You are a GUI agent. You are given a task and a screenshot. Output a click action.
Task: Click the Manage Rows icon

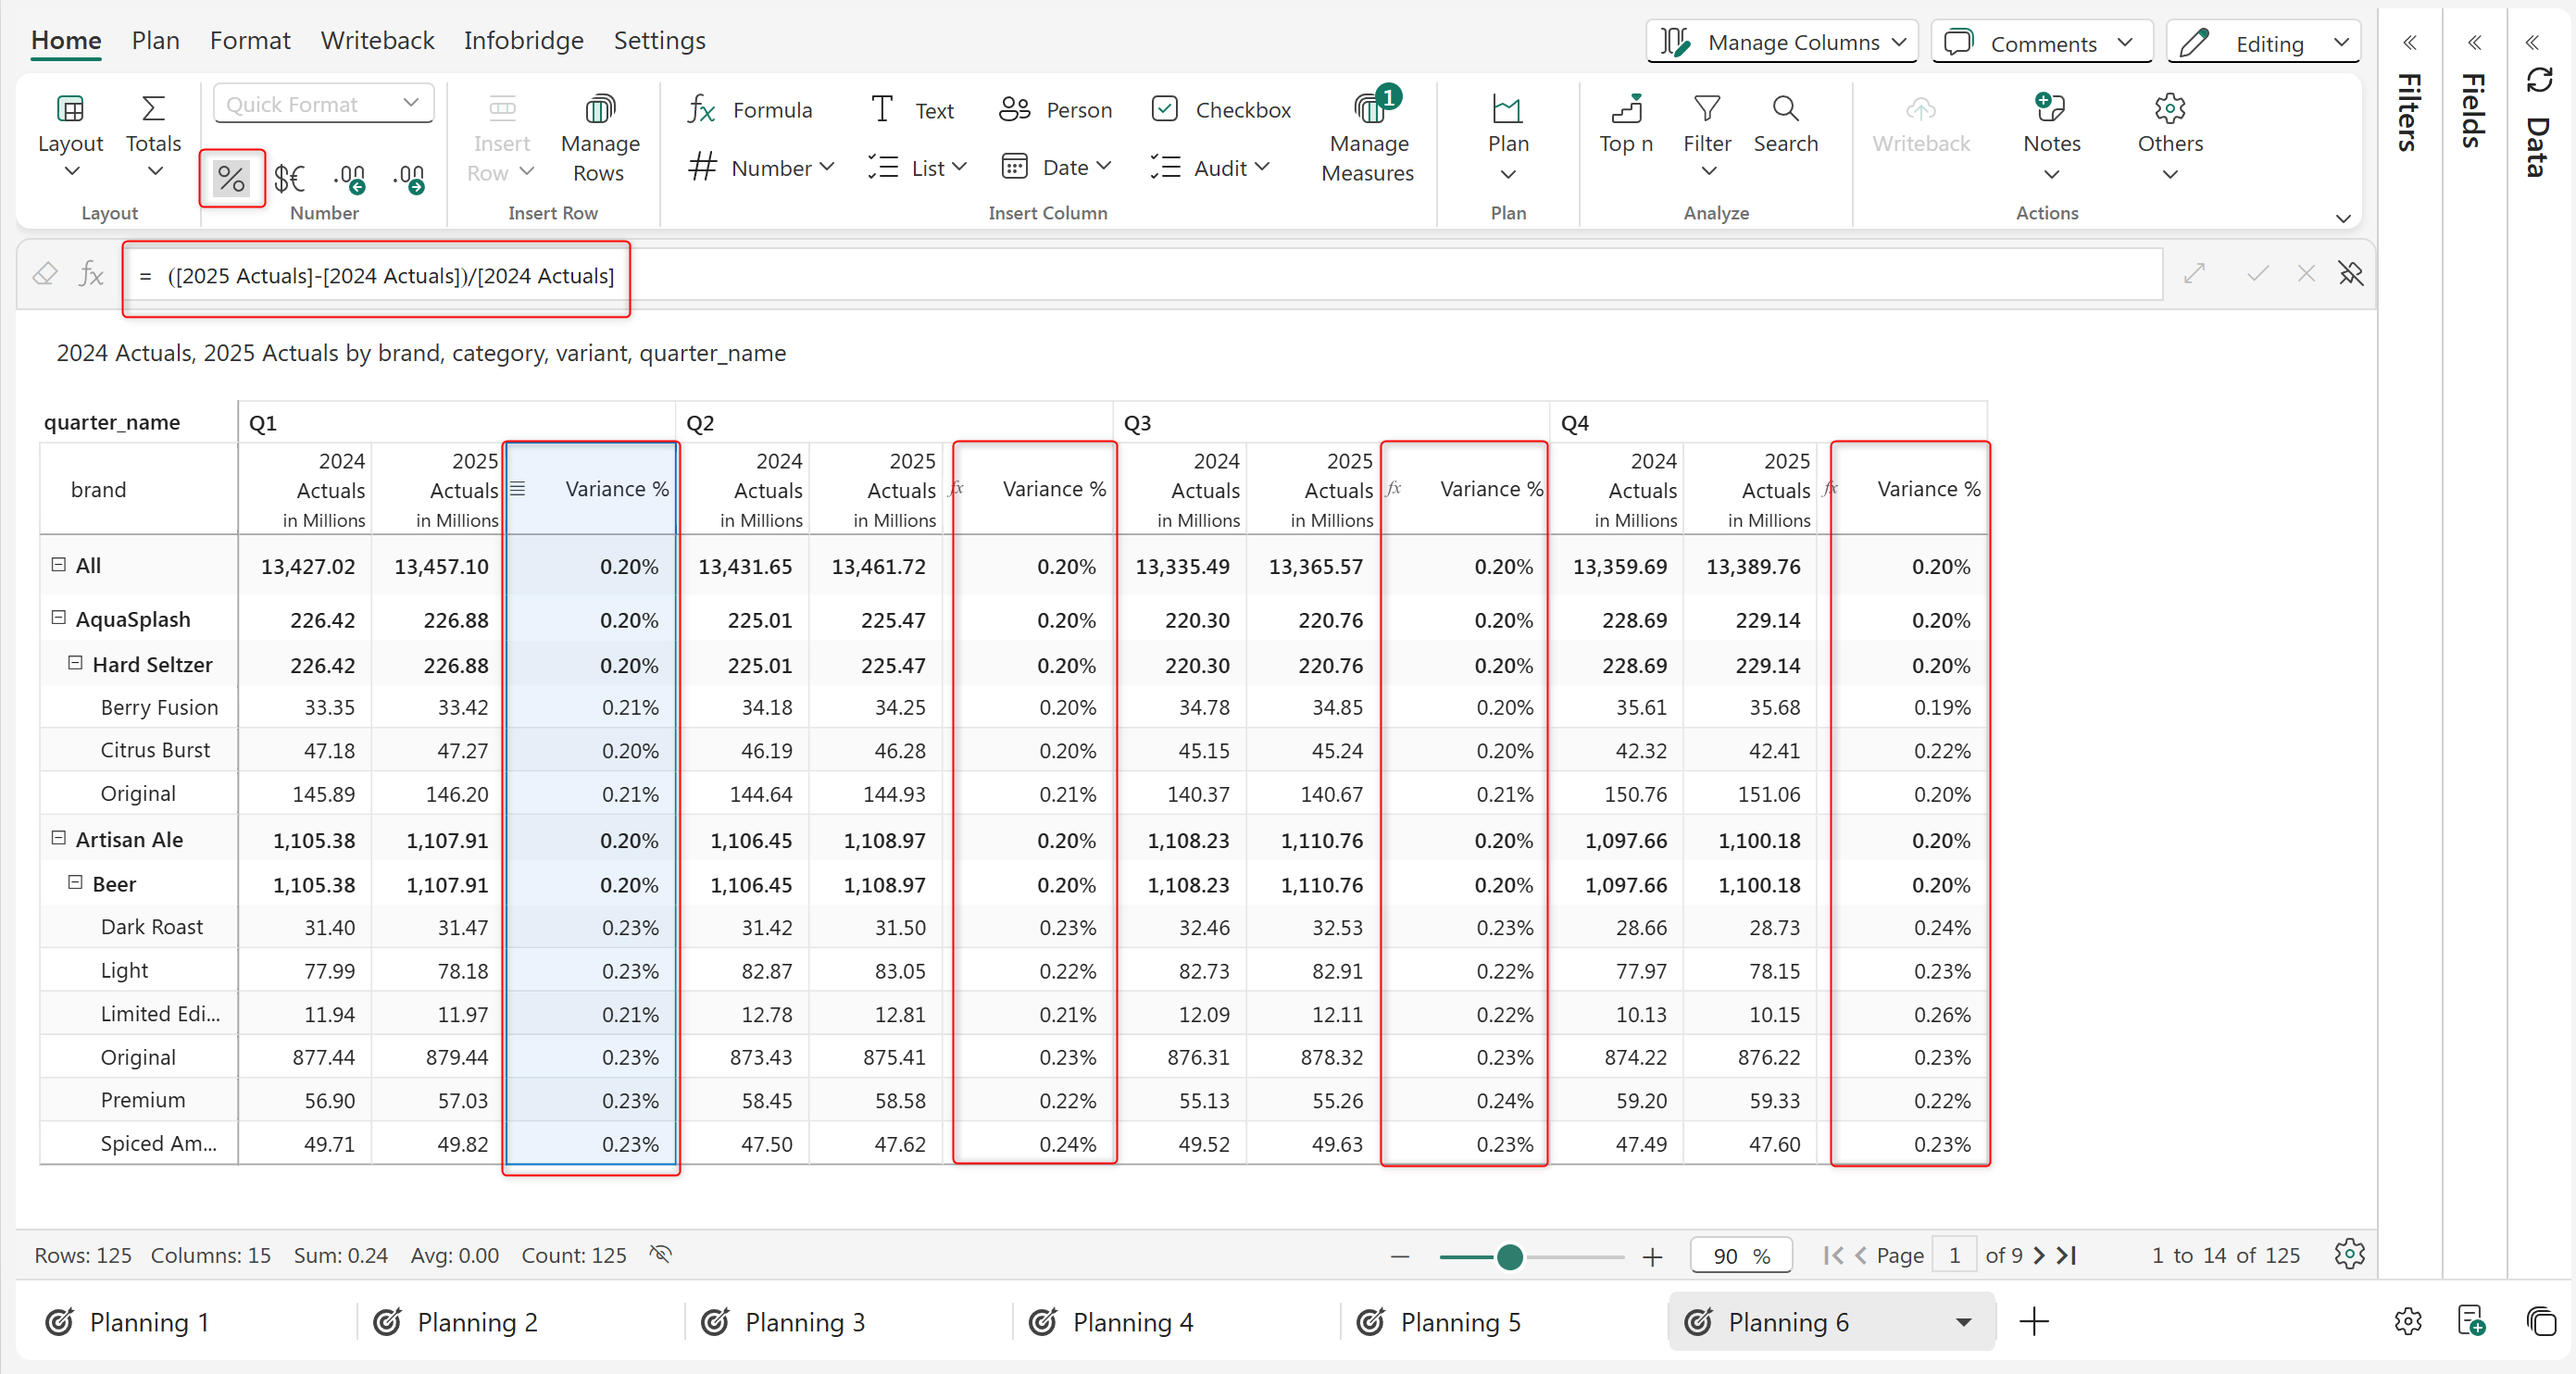(599, 137)
